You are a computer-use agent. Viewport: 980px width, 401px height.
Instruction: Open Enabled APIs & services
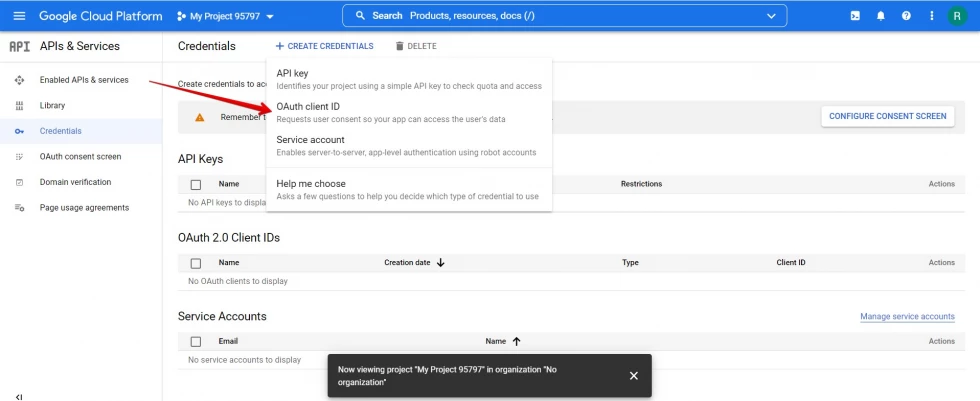click(84, 80)
